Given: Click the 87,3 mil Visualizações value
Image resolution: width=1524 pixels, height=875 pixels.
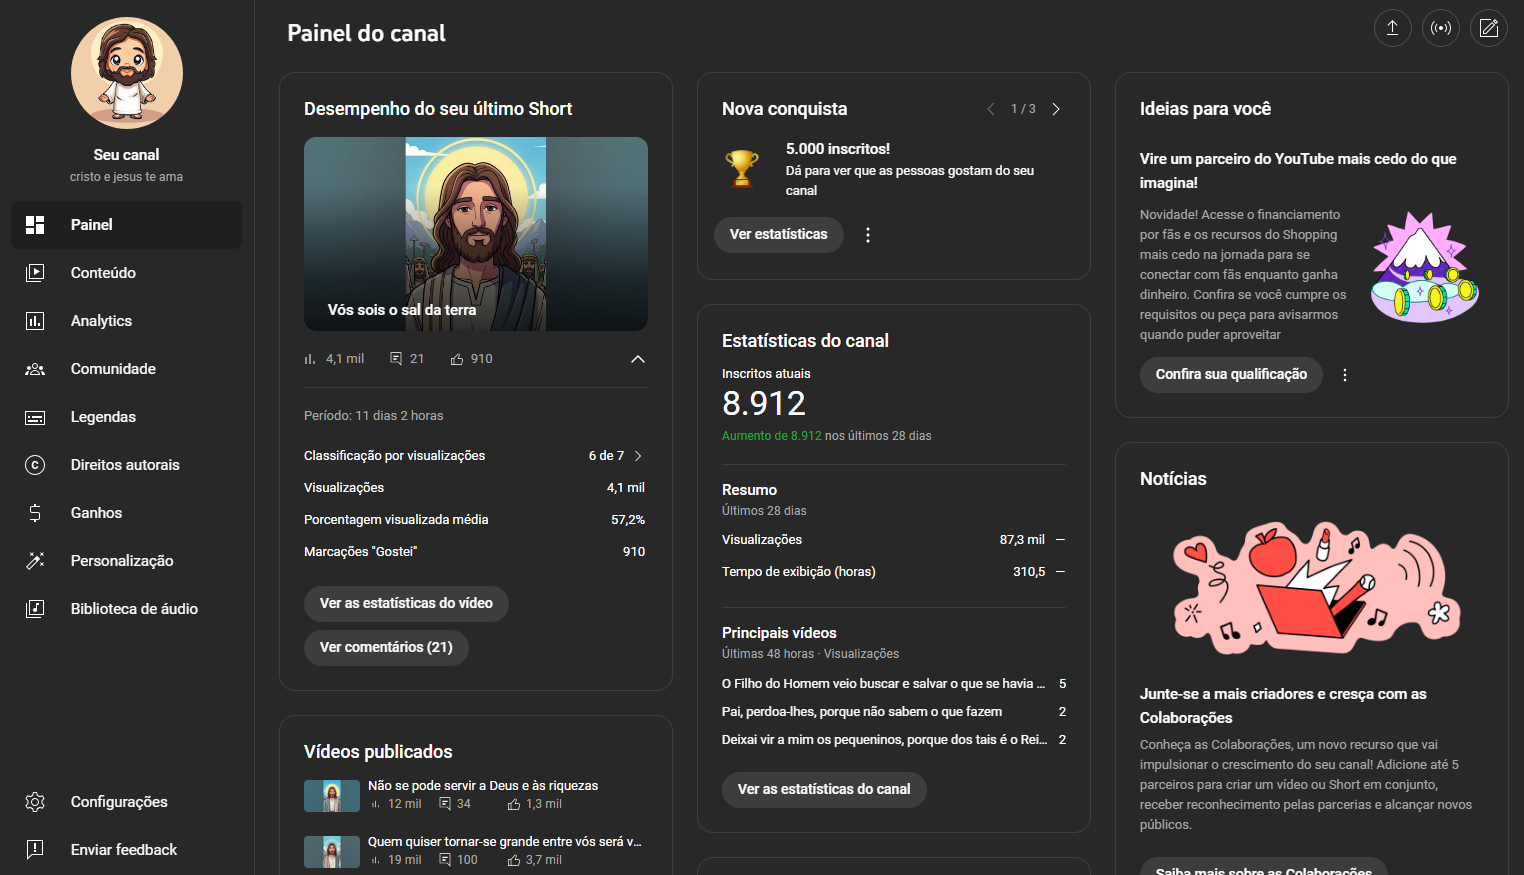Looking at the screenshot, I should click(x=1022, y=540).
